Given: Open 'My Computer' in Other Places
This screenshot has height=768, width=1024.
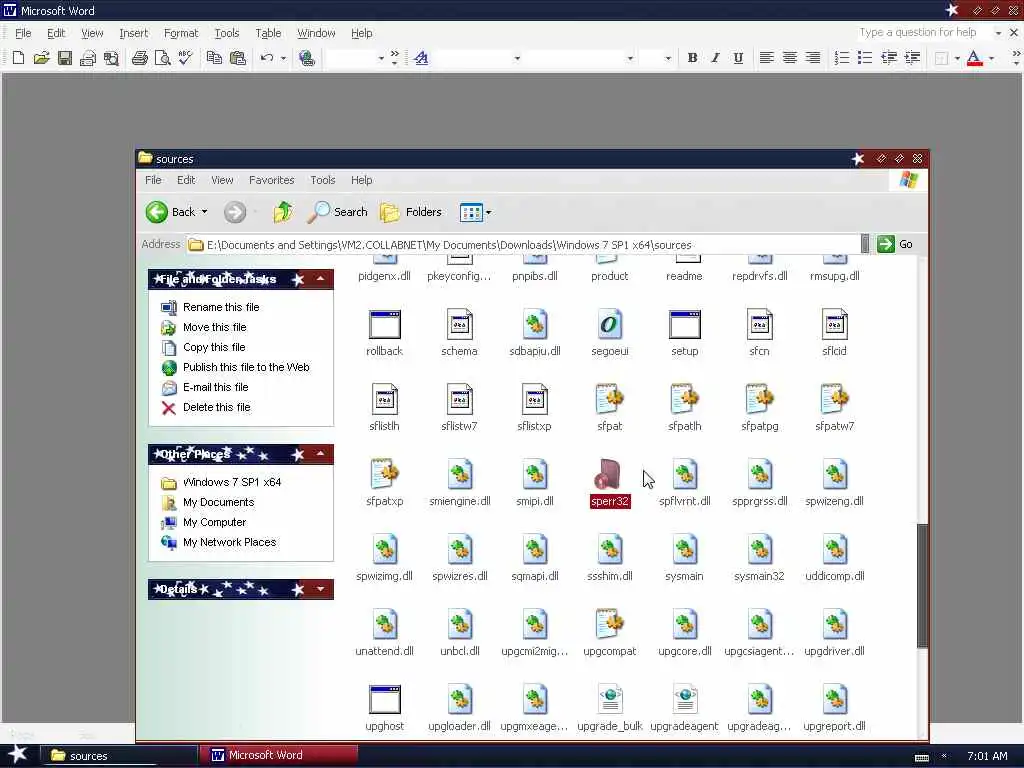Looking at the screenshot, I should tap(214, 522).
